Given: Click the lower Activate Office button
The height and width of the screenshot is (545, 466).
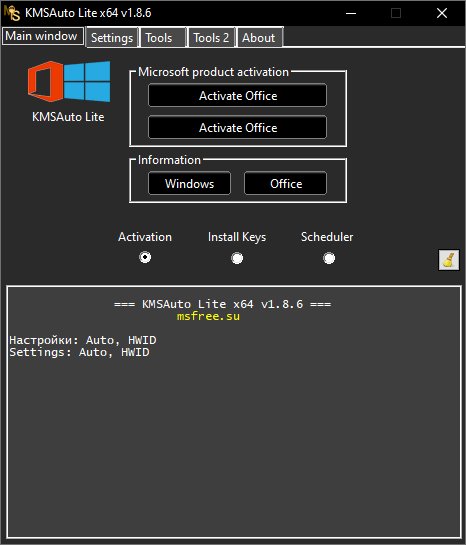Looking at the screenshot, I should [237, 128].
